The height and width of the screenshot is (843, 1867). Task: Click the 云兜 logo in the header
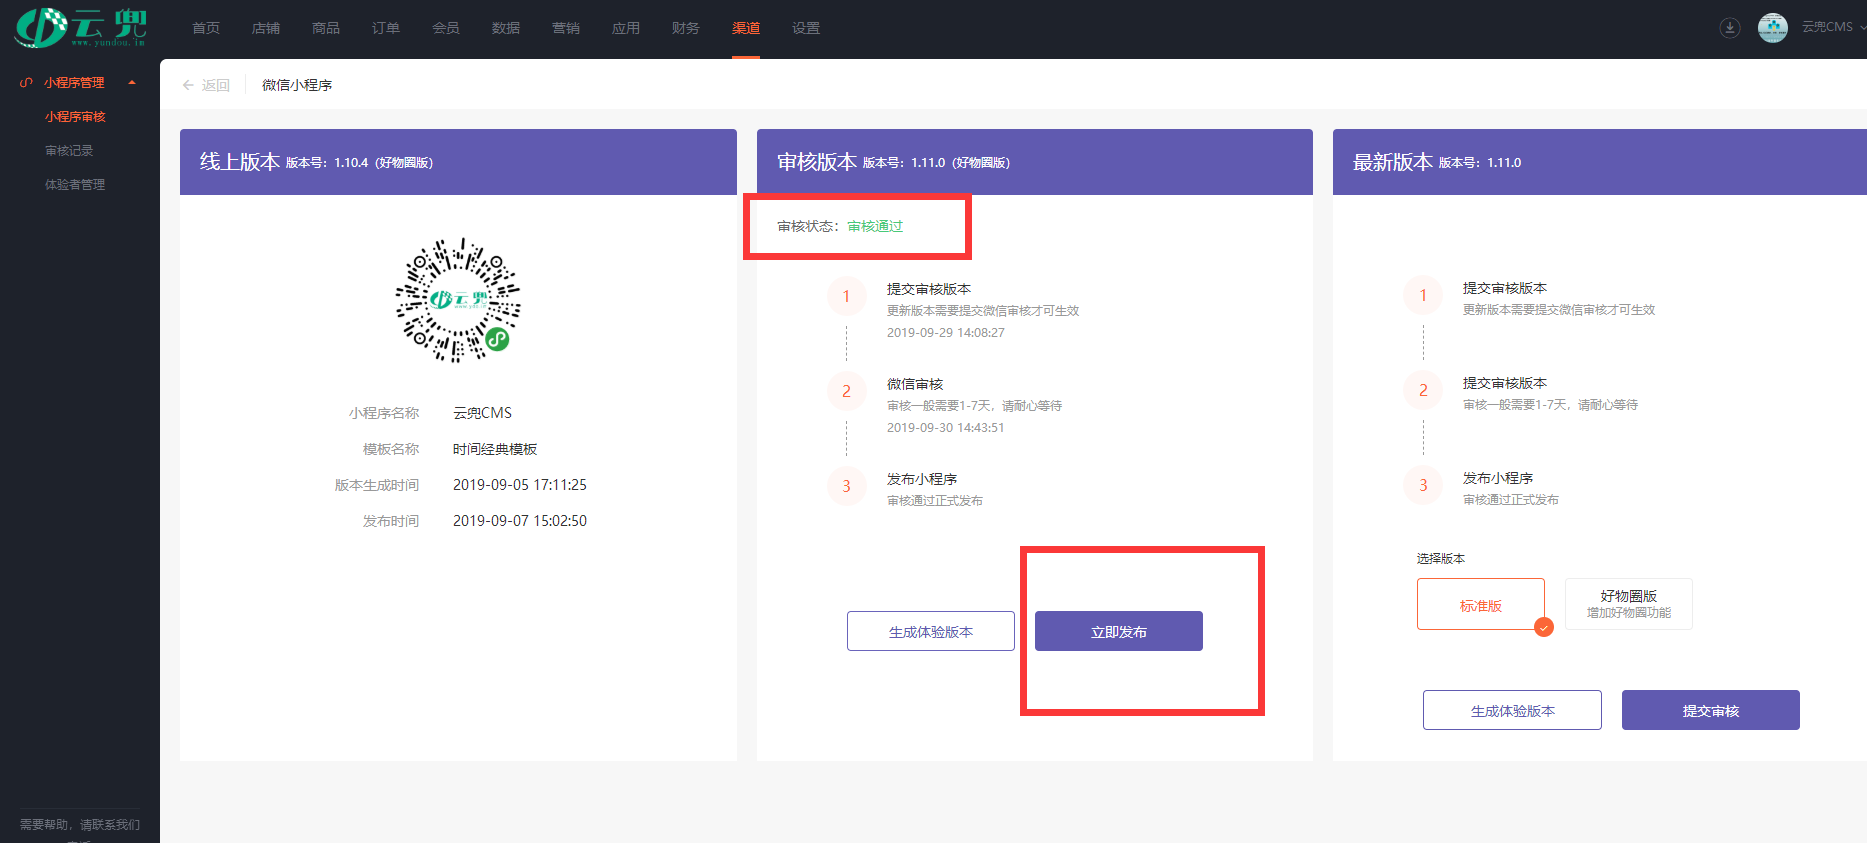[81, 27]
